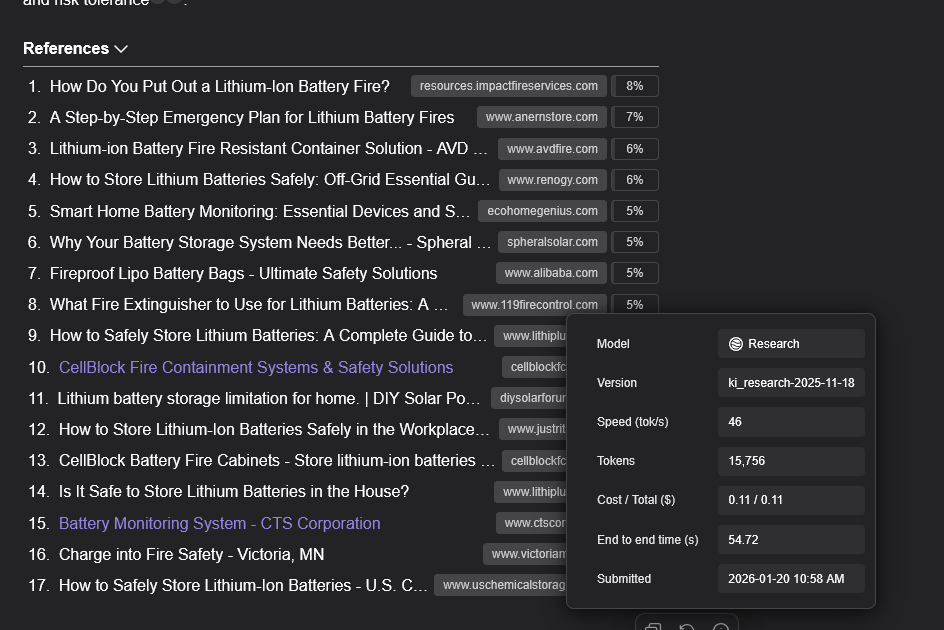Click the resources.impactfireservices.com source tag

click(508, 86)
